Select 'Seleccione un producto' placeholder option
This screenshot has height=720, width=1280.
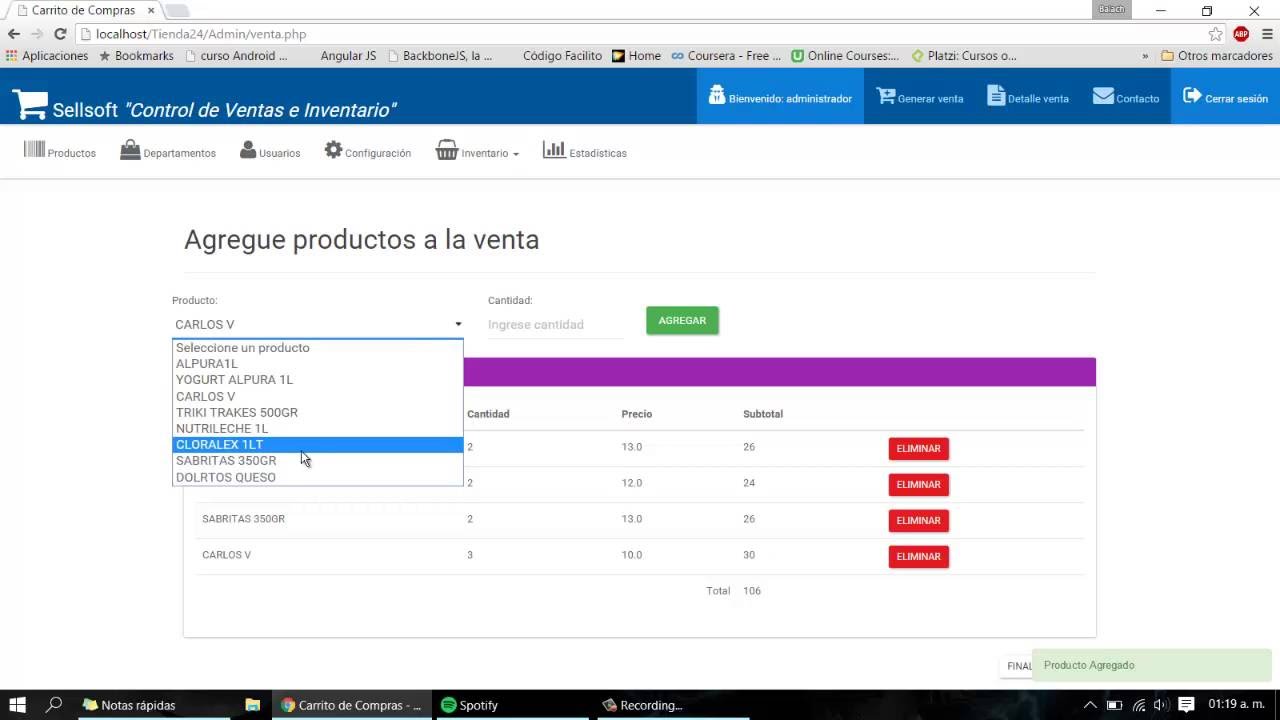click(318, 348)
